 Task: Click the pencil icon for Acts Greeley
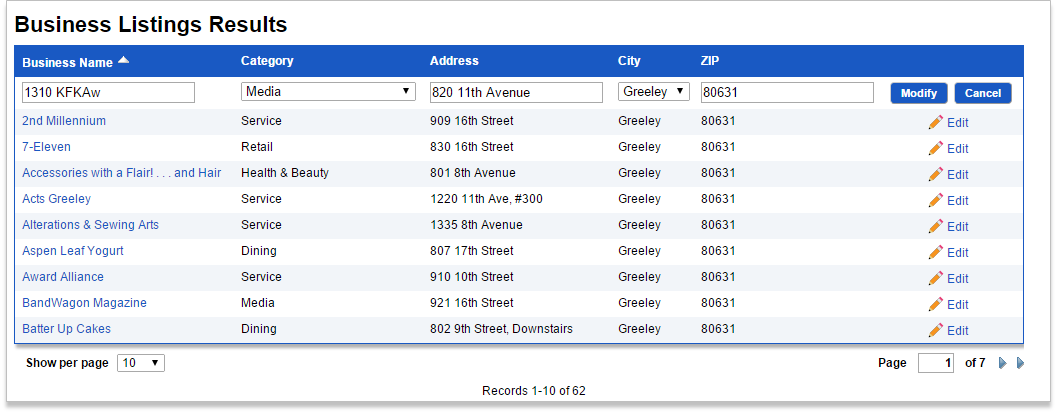pyautogui.click(x=935, y=200)
